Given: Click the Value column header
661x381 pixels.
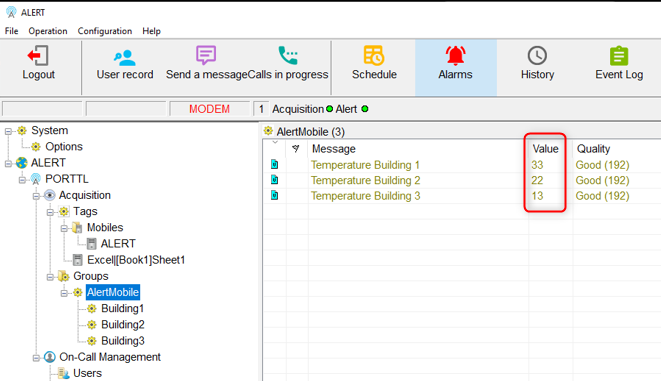Looking at the screenshot, I should (x=545, y=149).
